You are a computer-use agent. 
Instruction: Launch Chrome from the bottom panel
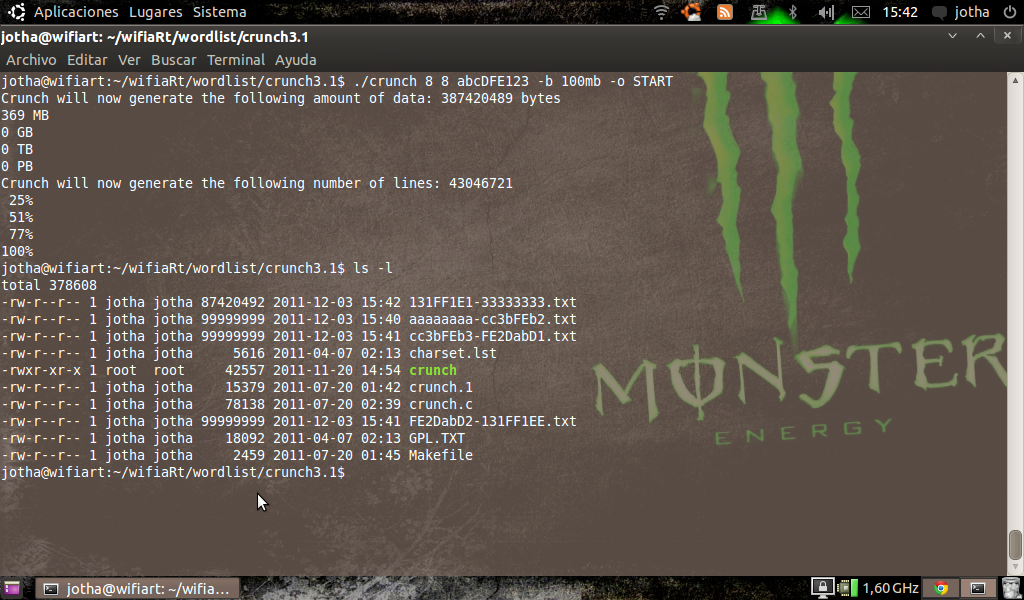[x=940, y=588]
